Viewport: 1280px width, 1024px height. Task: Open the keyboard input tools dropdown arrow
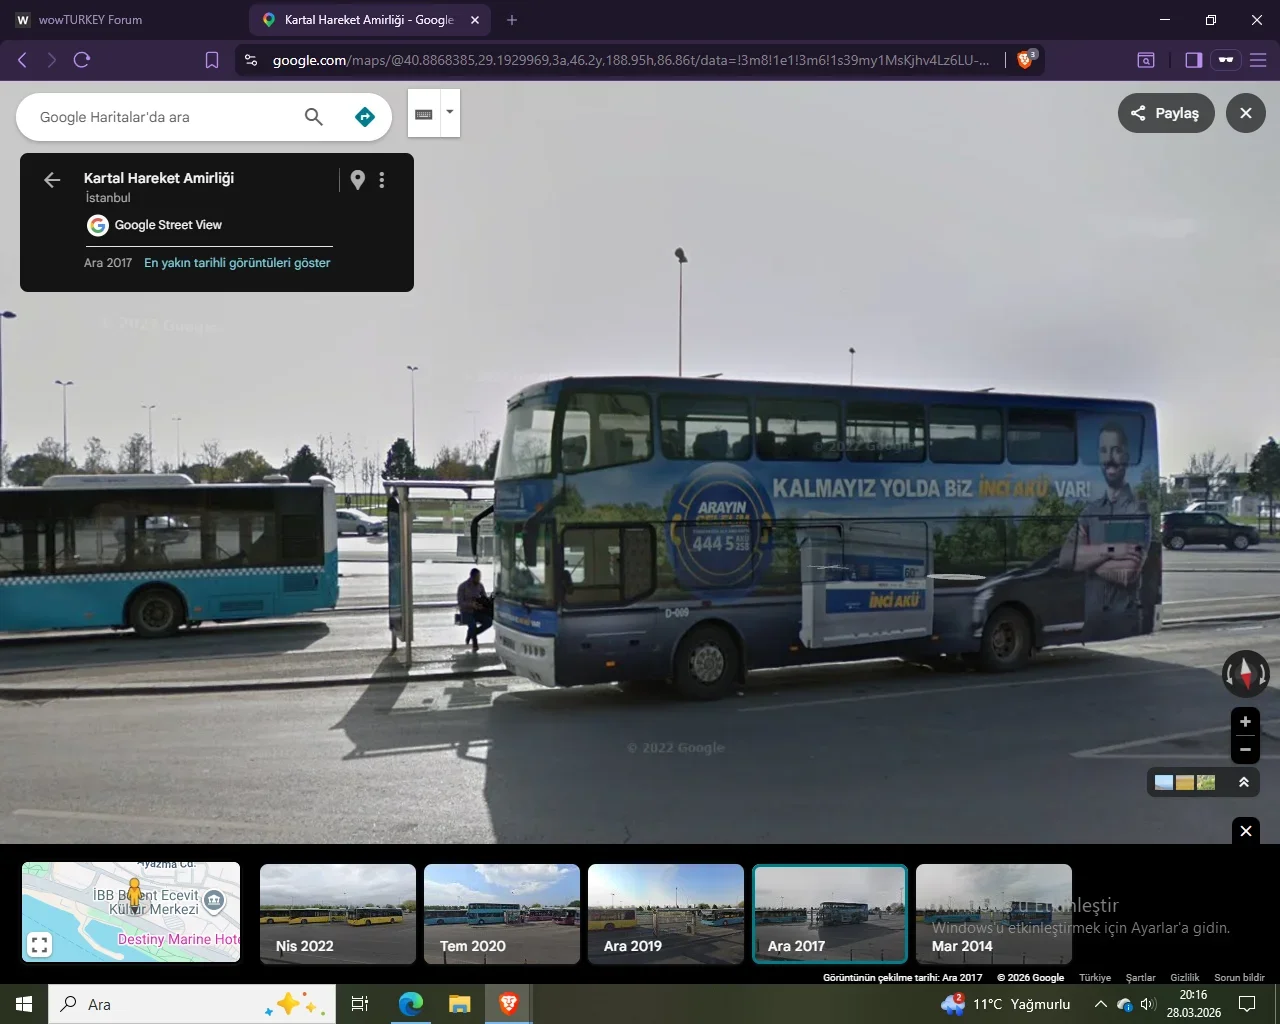click(x=450, y=112)
